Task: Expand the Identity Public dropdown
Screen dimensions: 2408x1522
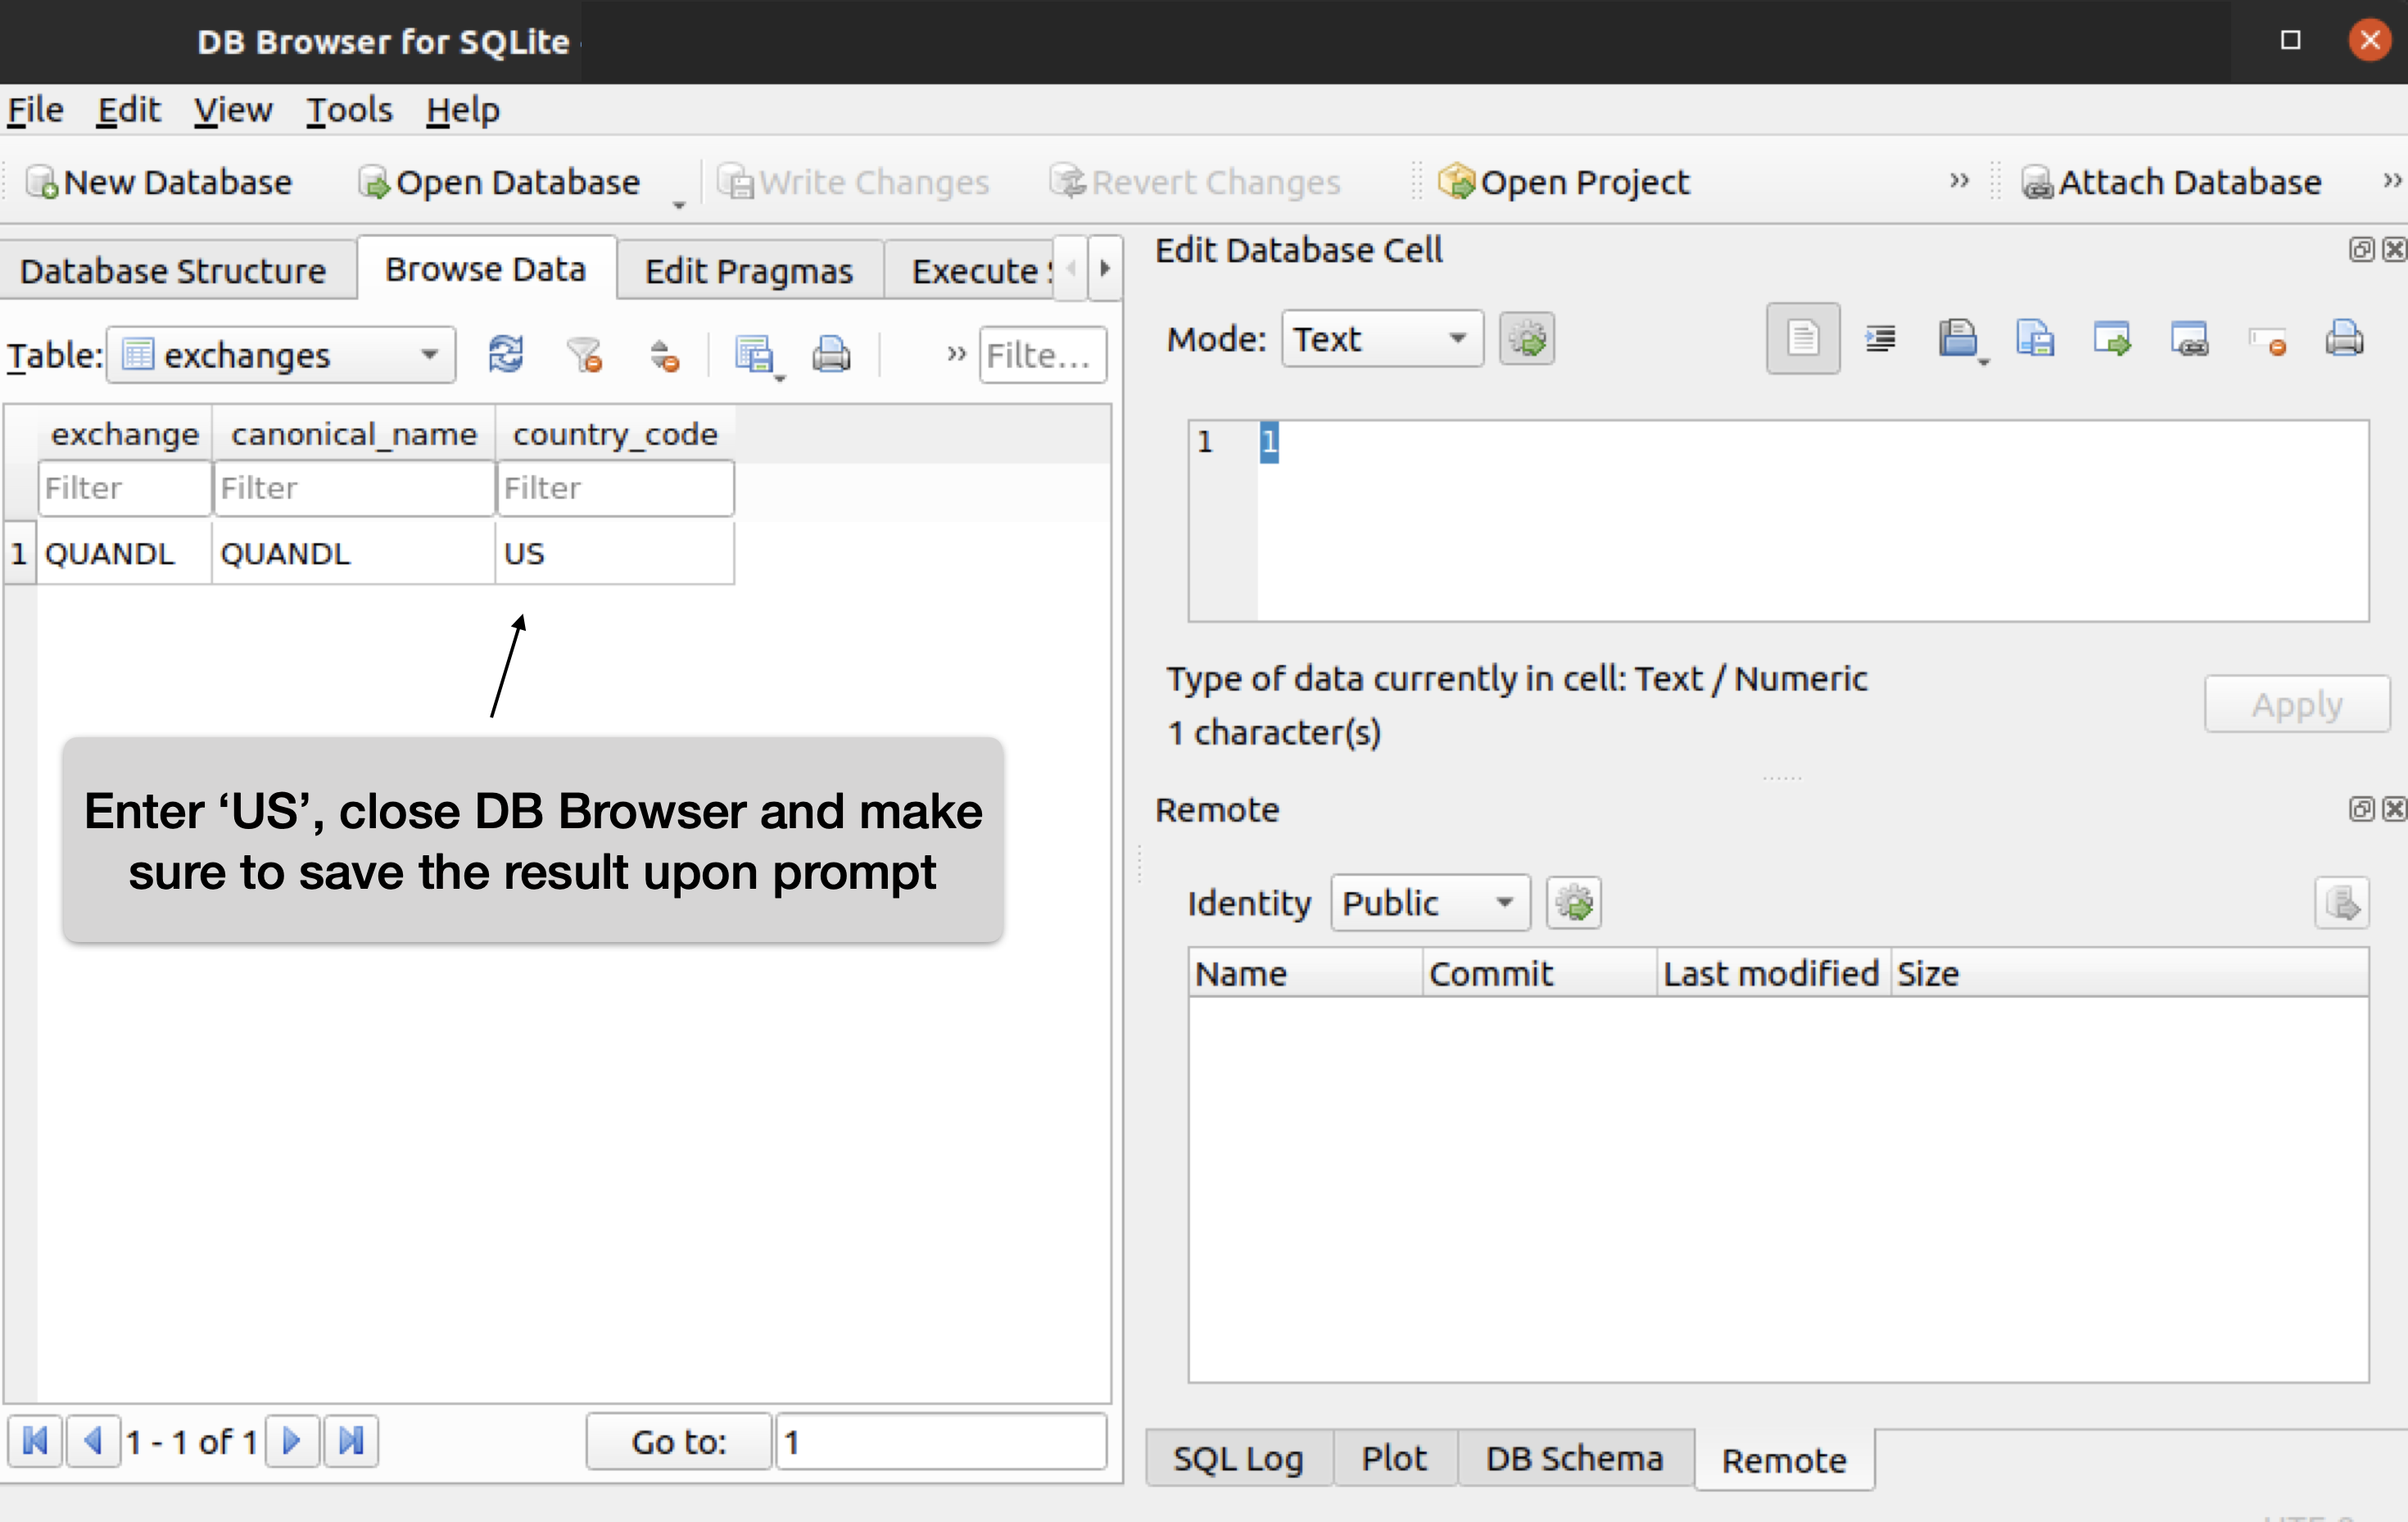Action: [1429, 903]
